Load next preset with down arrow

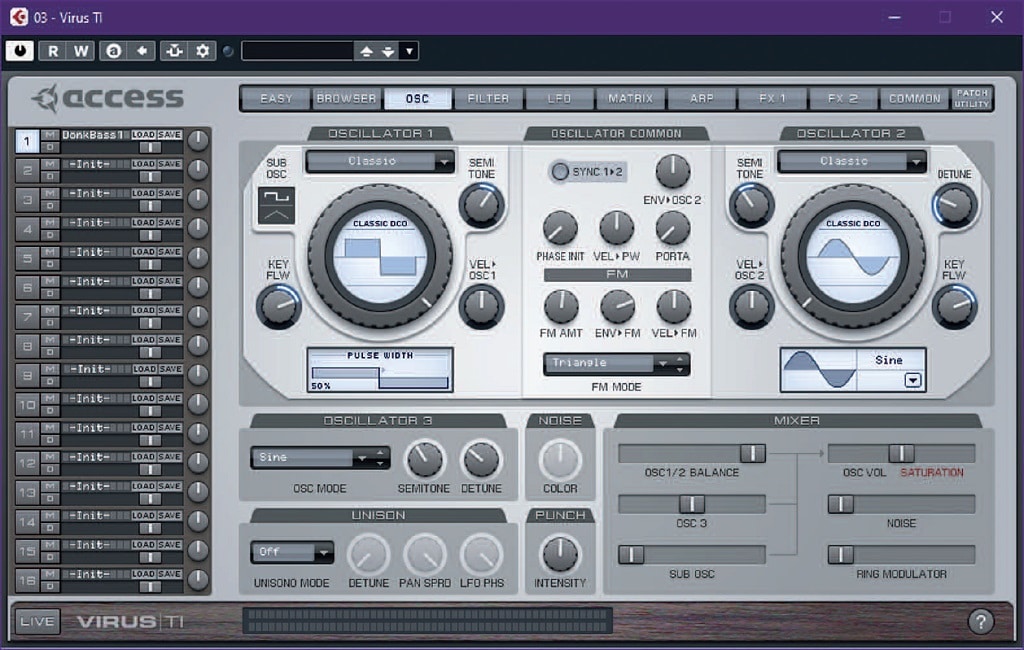tap(388, 51)
